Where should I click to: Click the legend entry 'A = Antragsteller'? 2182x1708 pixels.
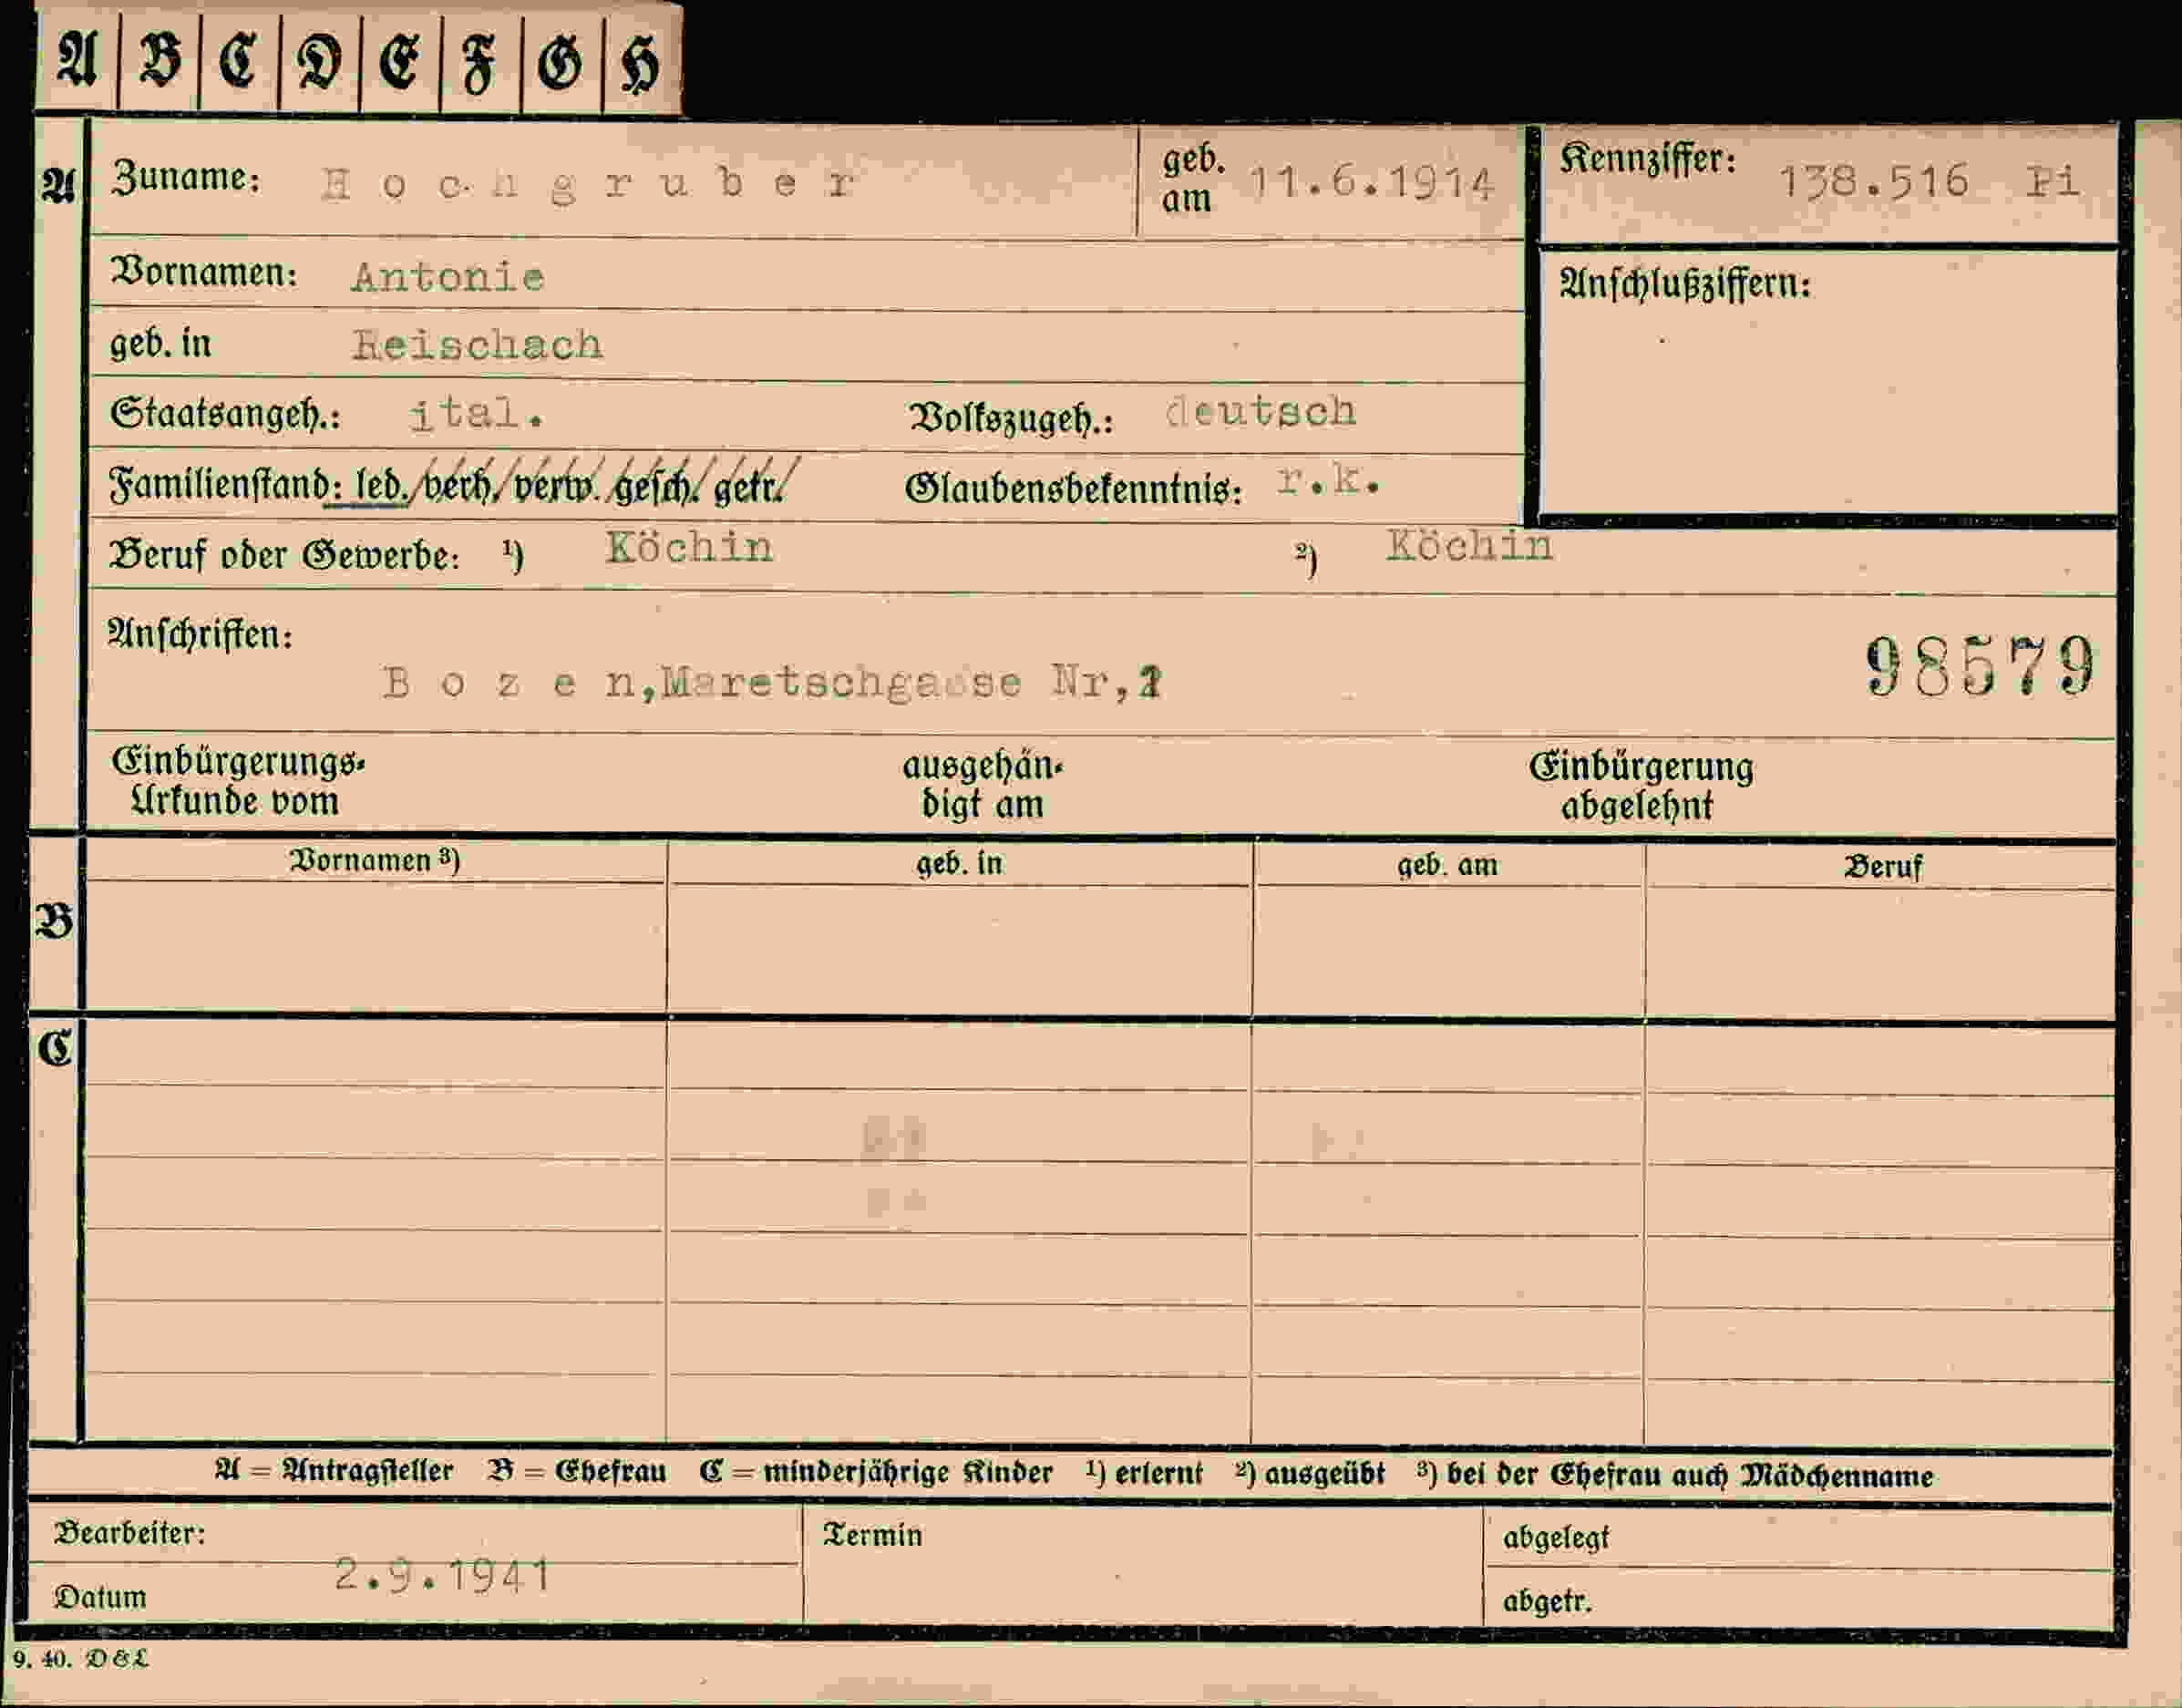pyautogui.click(x=334, y=1471)
